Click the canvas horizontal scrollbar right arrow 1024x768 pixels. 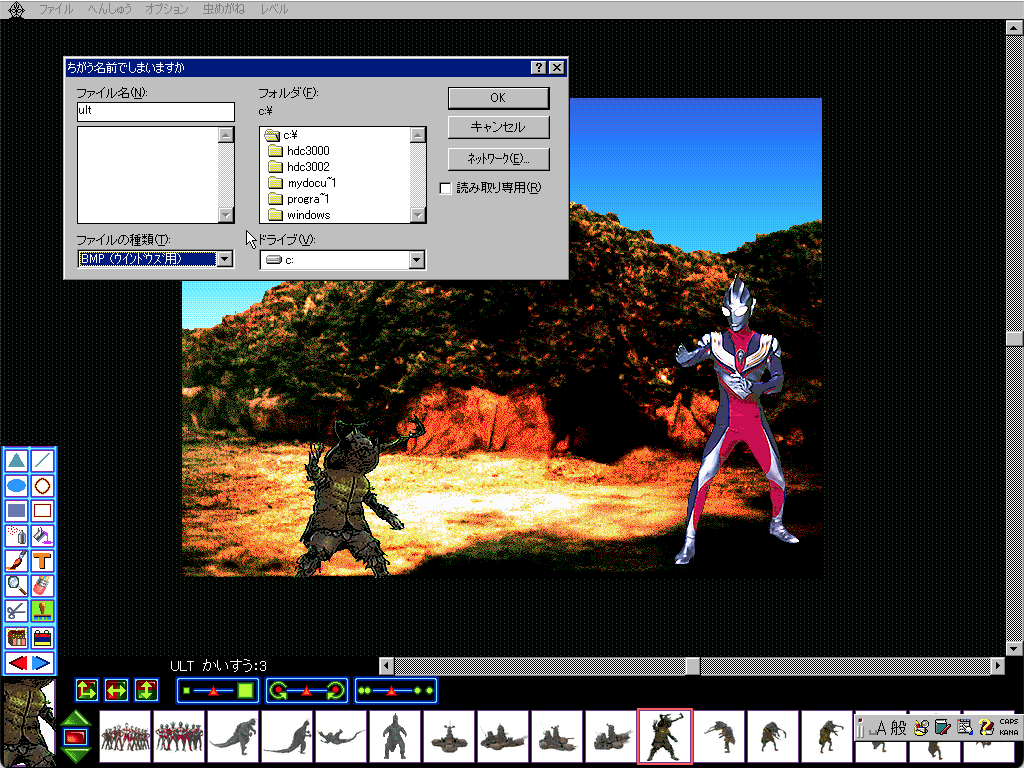997,665
